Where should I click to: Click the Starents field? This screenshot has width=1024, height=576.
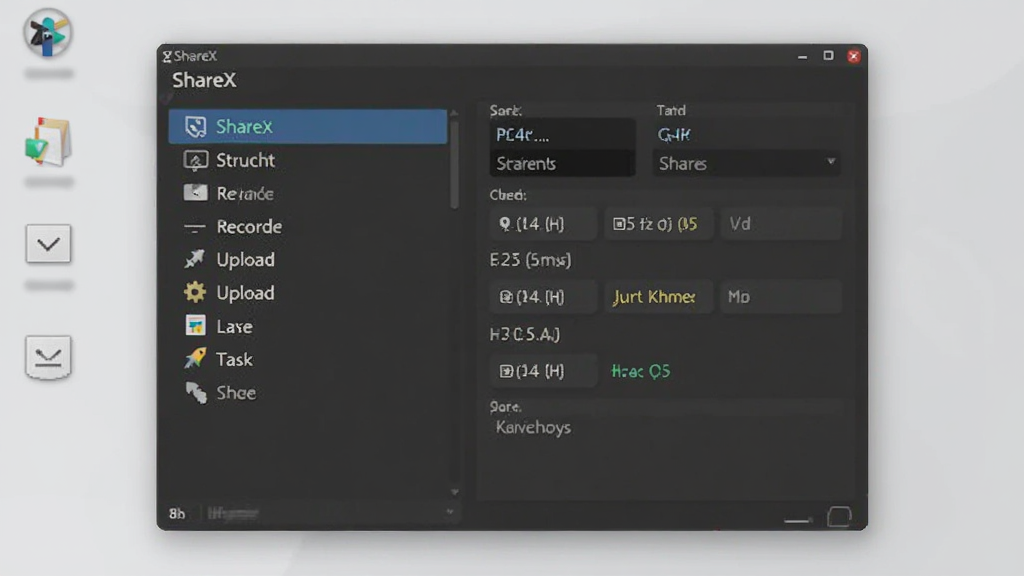pyautogui.click(x=562, y=163)
